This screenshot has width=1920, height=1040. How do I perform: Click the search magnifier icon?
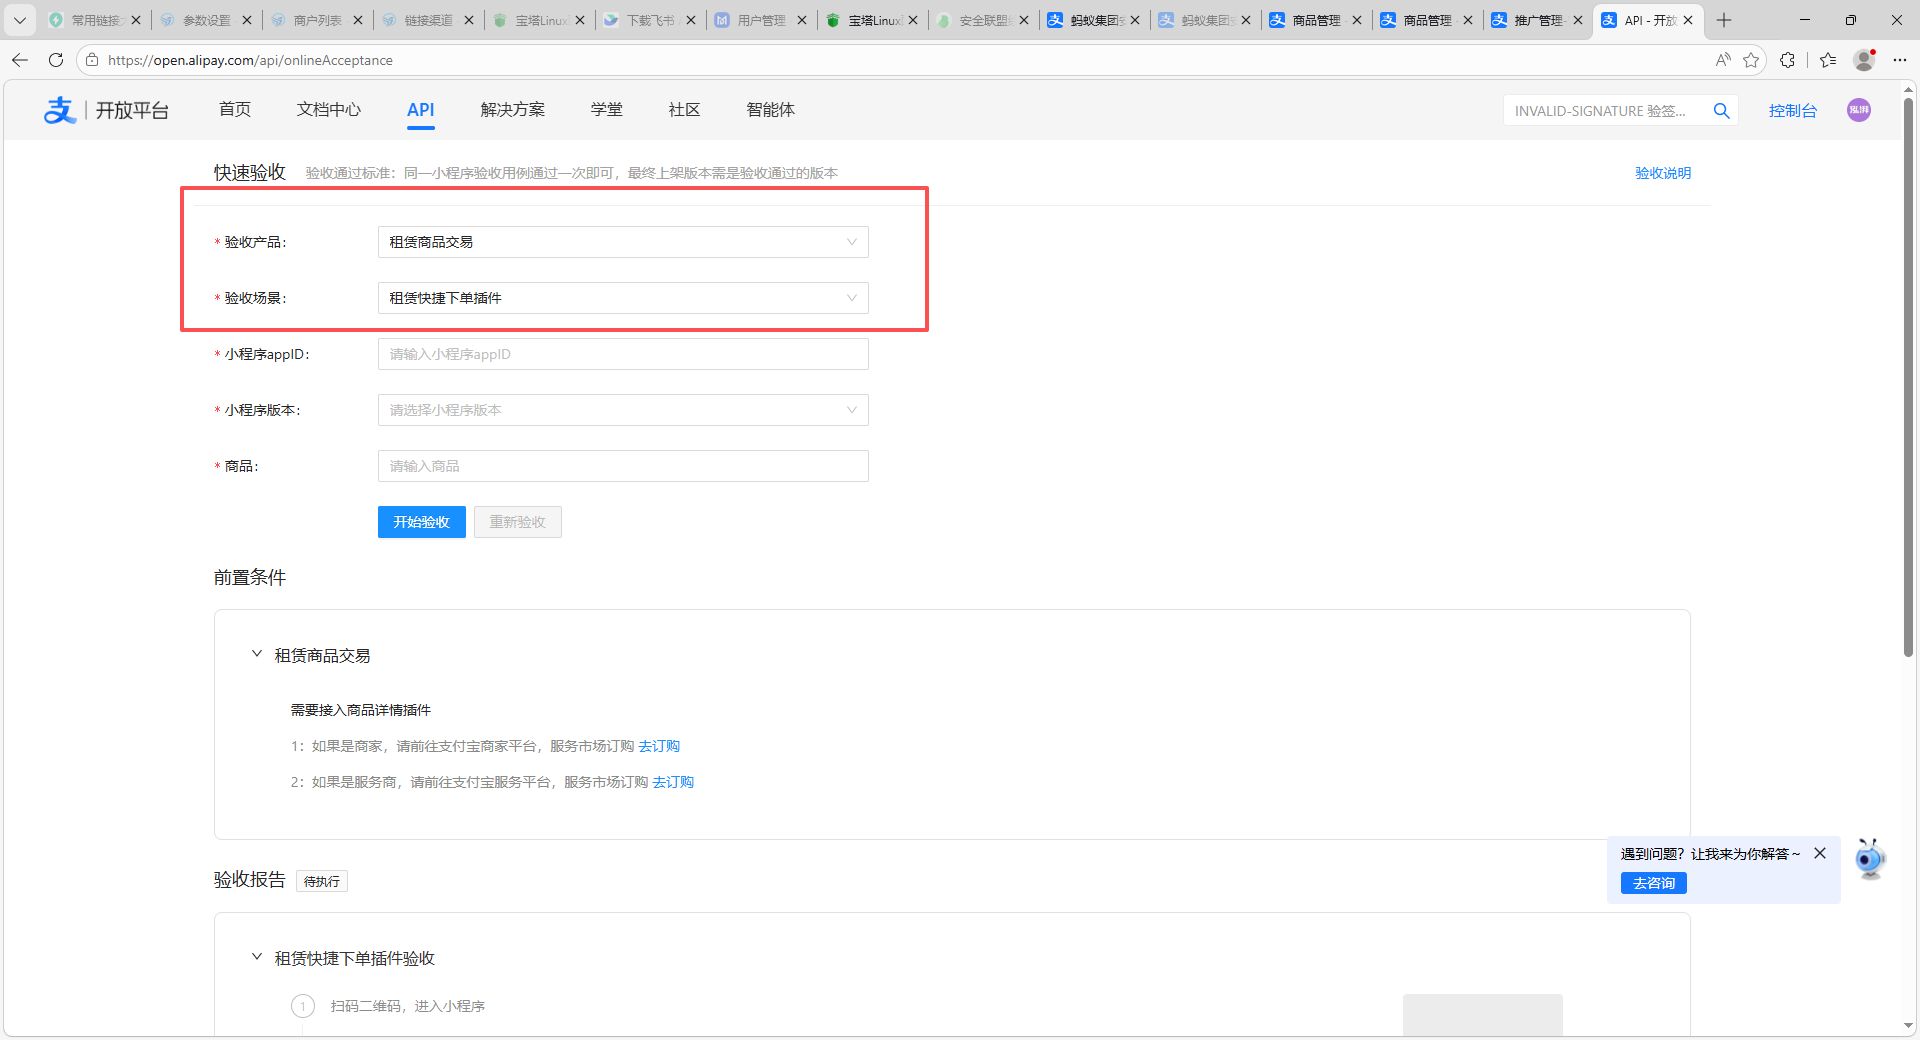point(1721,111)
